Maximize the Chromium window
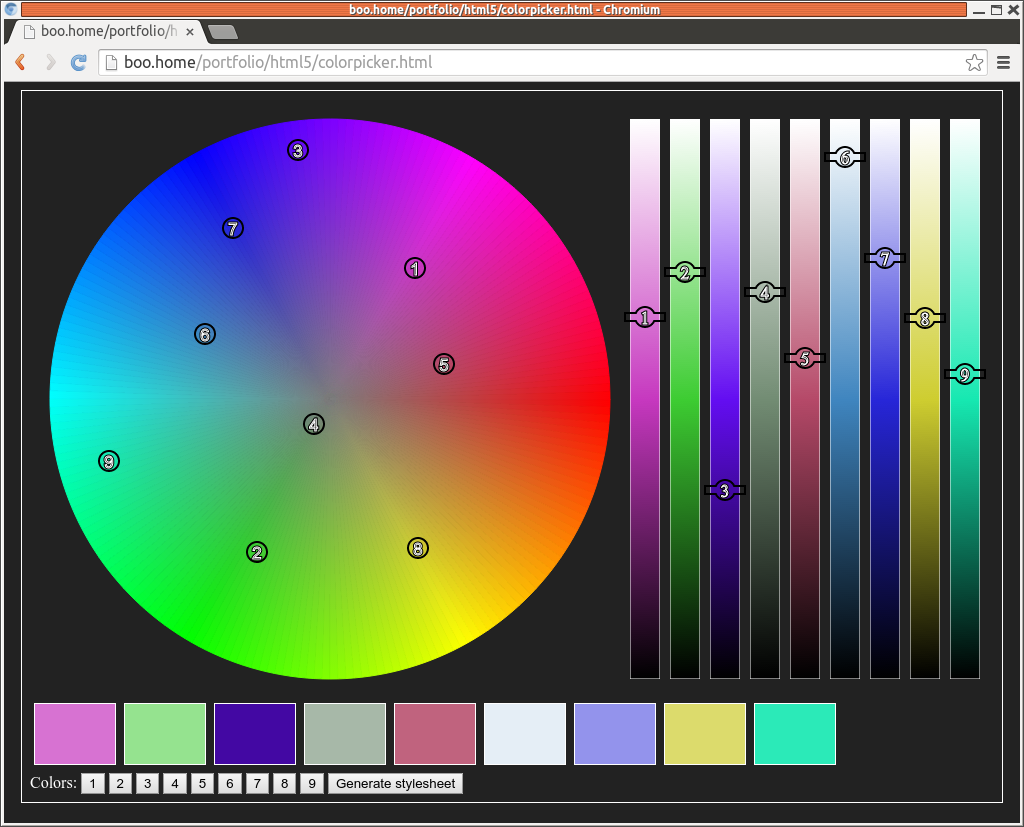Screen dimensions: 1024x827 pos(997,10)
